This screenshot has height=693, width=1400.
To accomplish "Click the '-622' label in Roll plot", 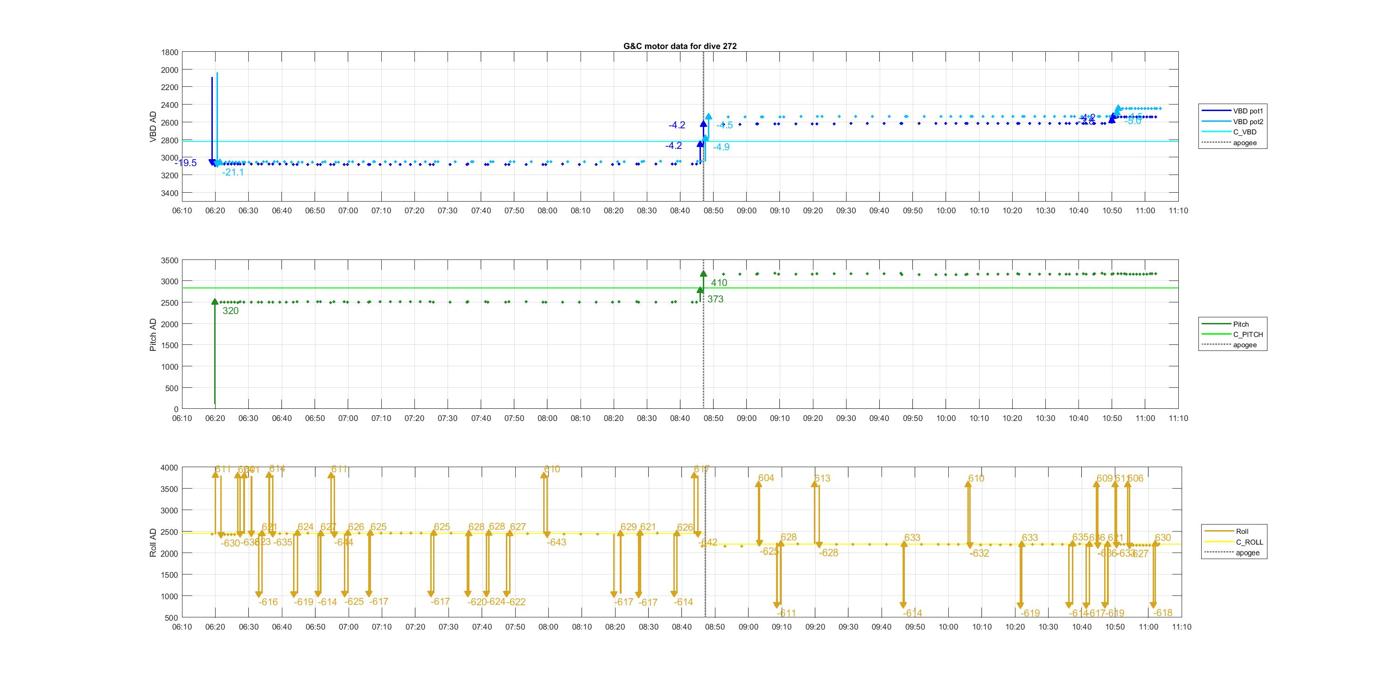I will [x=516, y=602].
